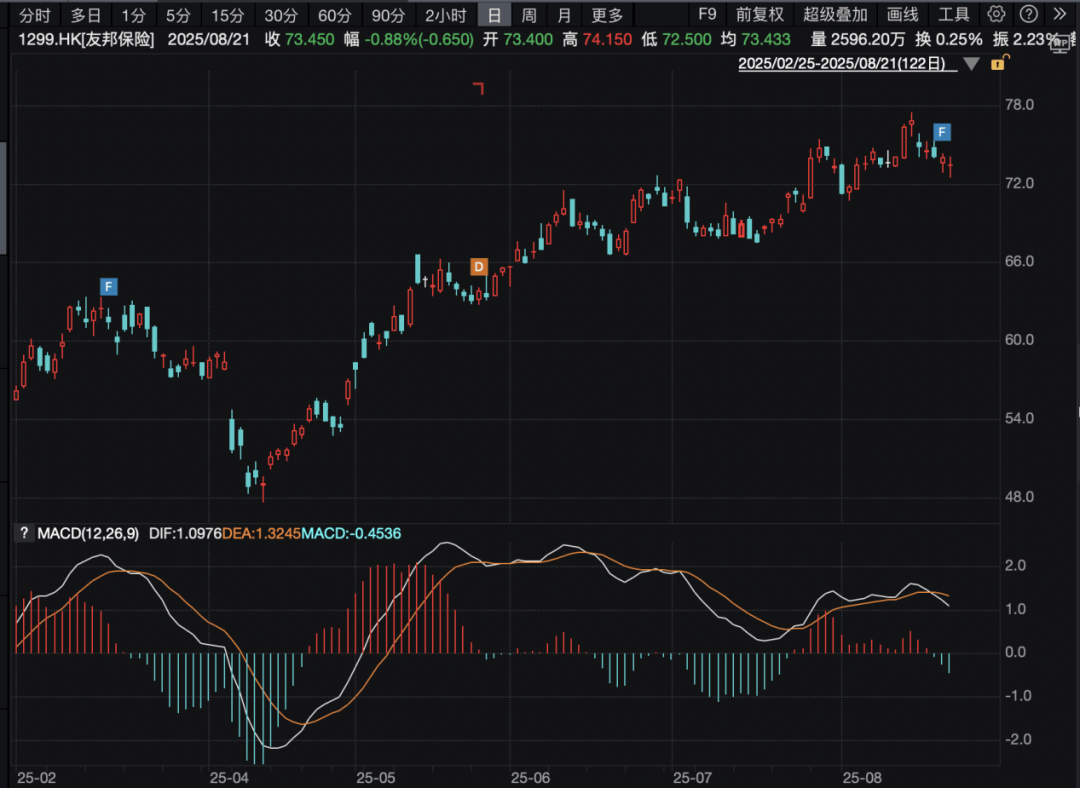Switch to 分时 intraday tab
Image resolution: width=1080 pixels, height=788 pixels.
coord(34,14)
